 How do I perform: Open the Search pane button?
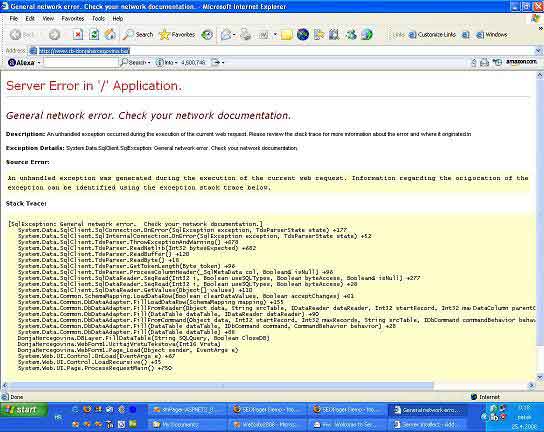click(138, 34)
